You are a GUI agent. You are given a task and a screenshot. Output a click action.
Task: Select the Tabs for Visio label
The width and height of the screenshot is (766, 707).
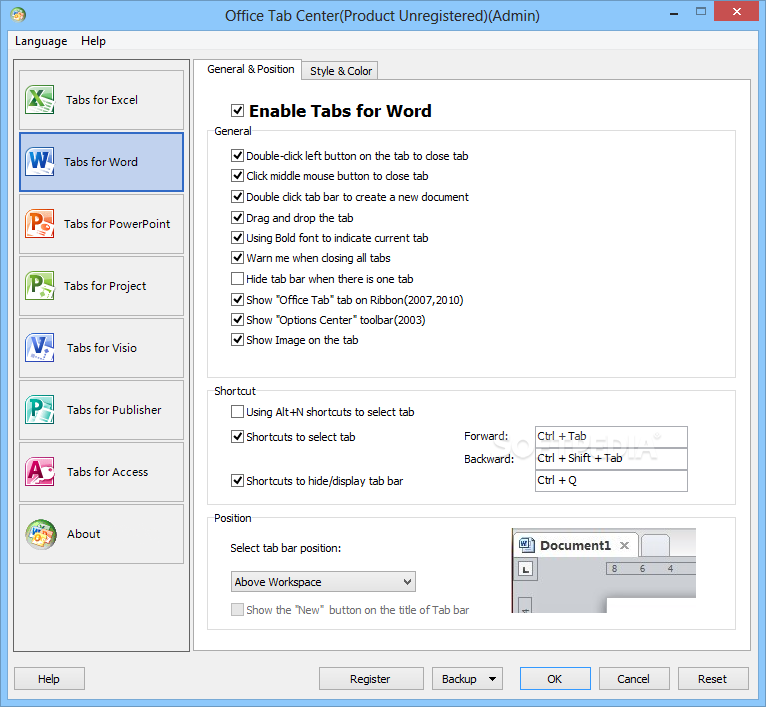(102, 348)
